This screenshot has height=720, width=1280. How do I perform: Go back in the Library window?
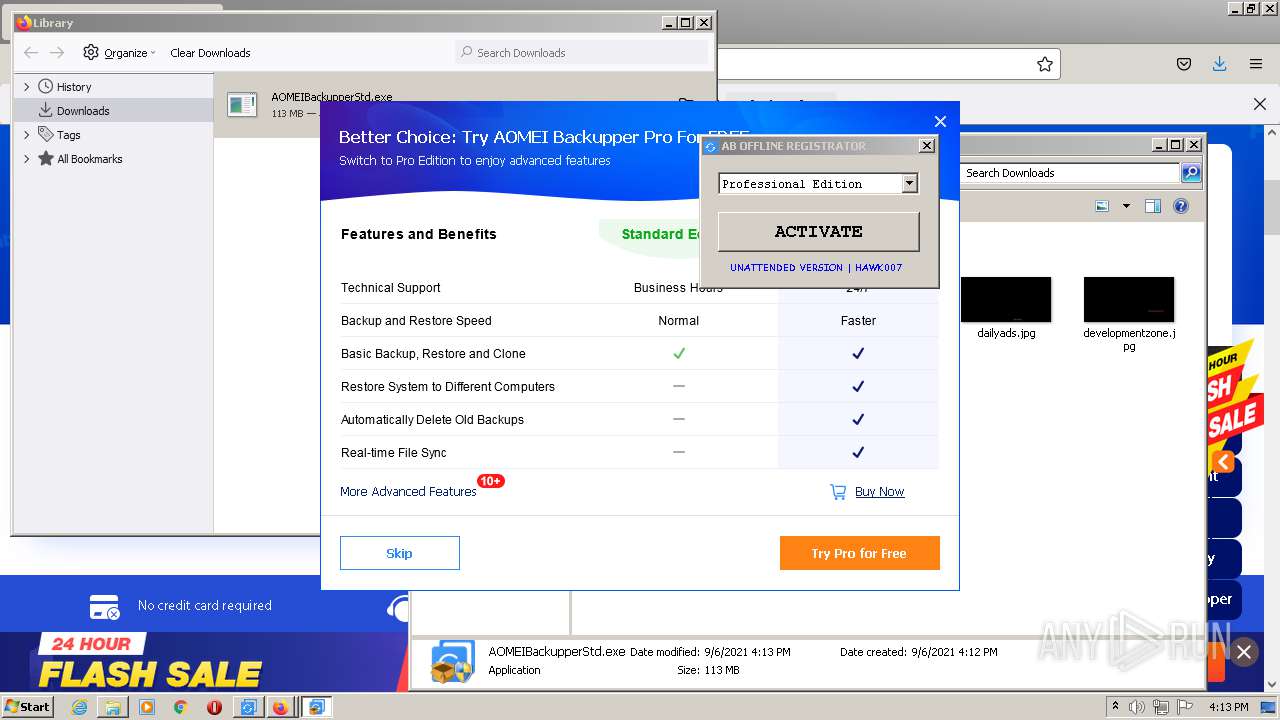31,52
